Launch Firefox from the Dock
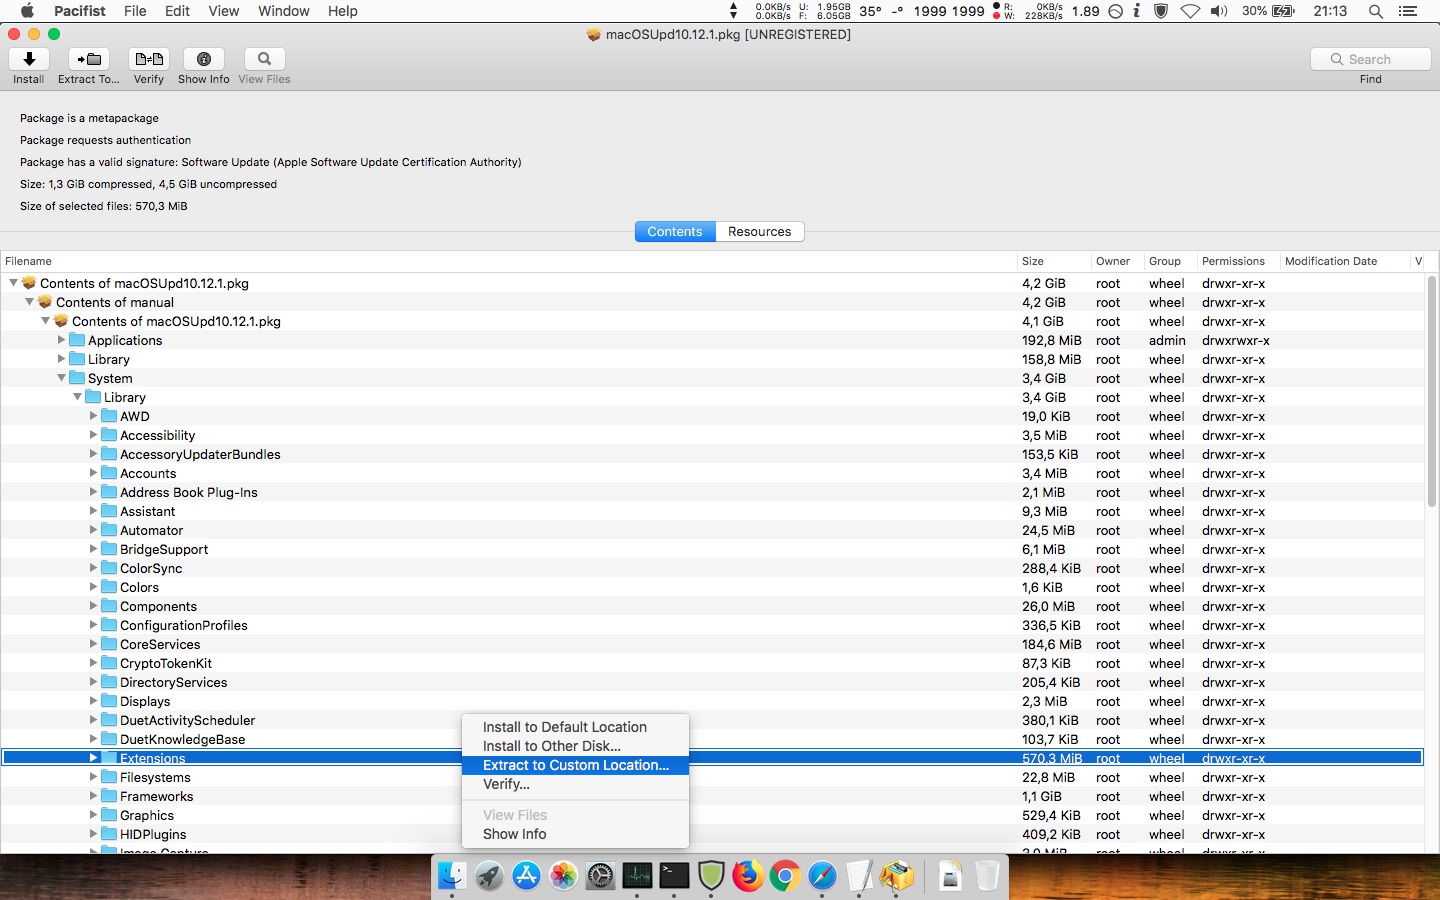The height and width of the screenshot is (900, 1440). [748, 876]
